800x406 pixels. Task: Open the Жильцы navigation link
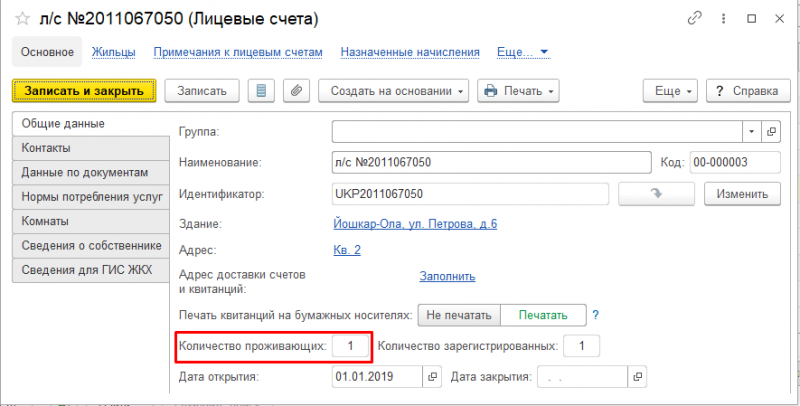click(113, 52)
